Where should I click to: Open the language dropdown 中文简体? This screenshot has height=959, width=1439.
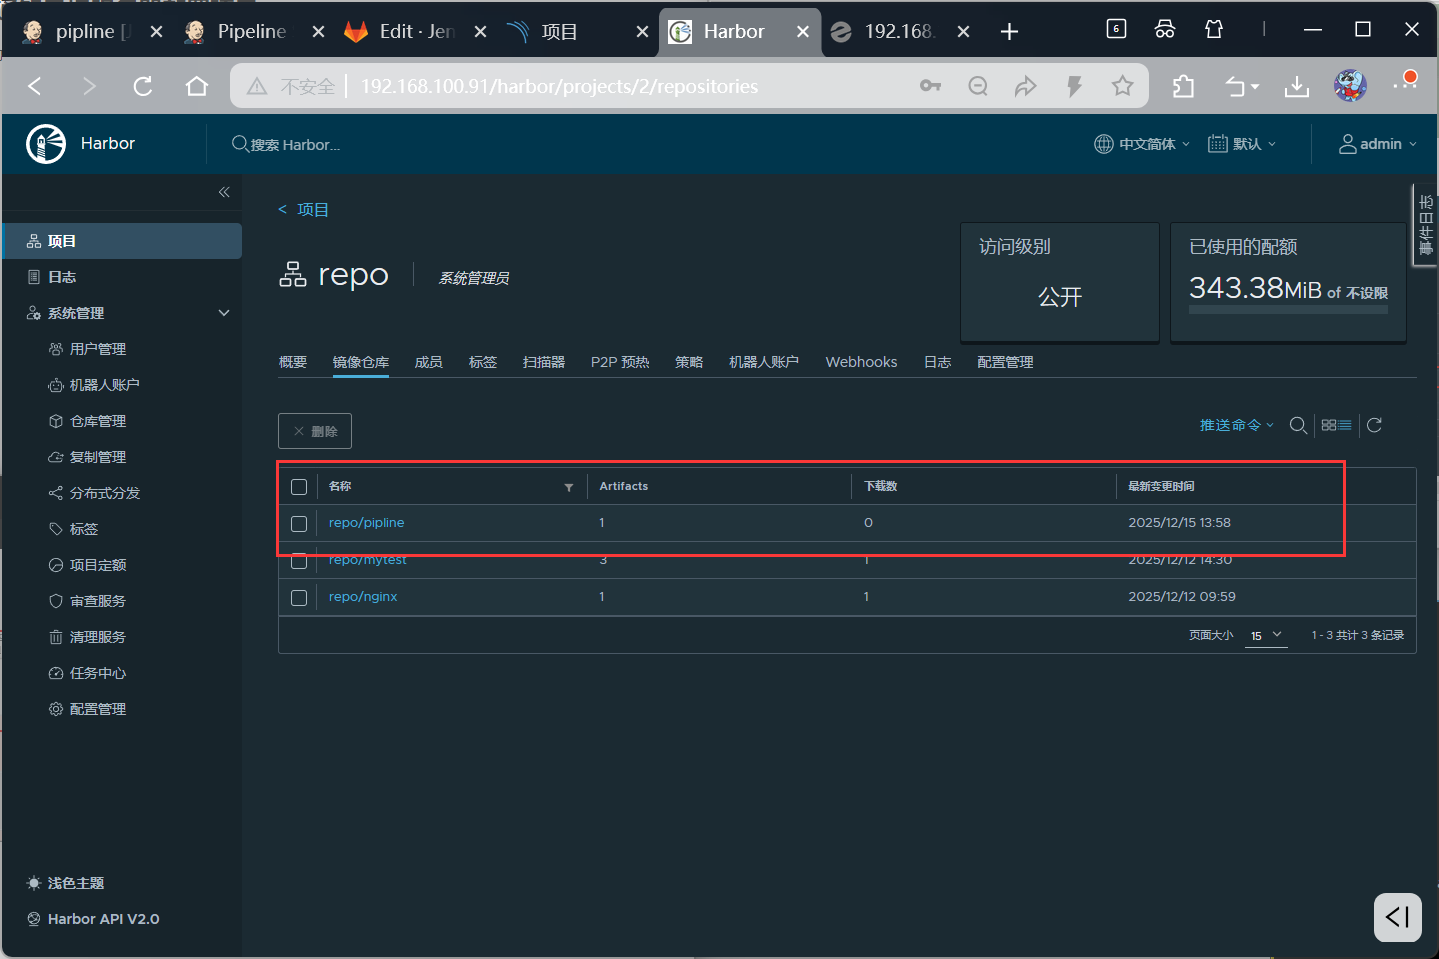coord(1142,144)
